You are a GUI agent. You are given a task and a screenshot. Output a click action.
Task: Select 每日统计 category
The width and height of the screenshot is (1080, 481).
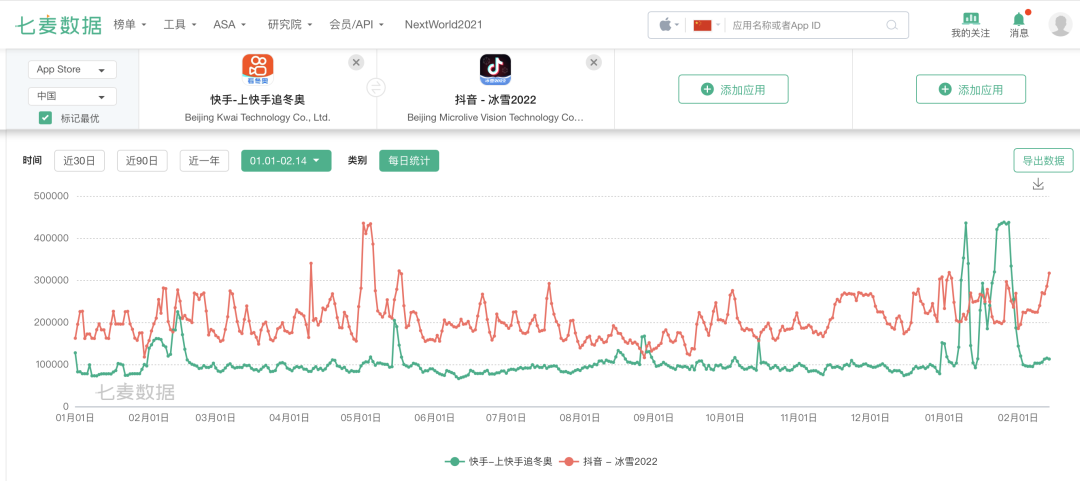coord(409,161)
